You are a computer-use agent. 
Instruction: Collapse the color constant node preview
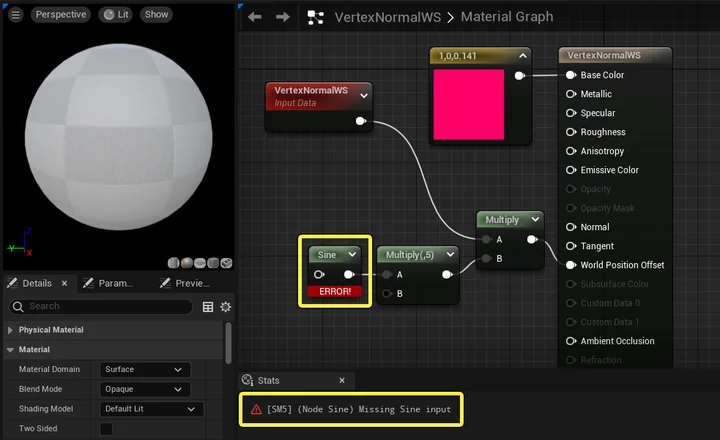[523, 56]
